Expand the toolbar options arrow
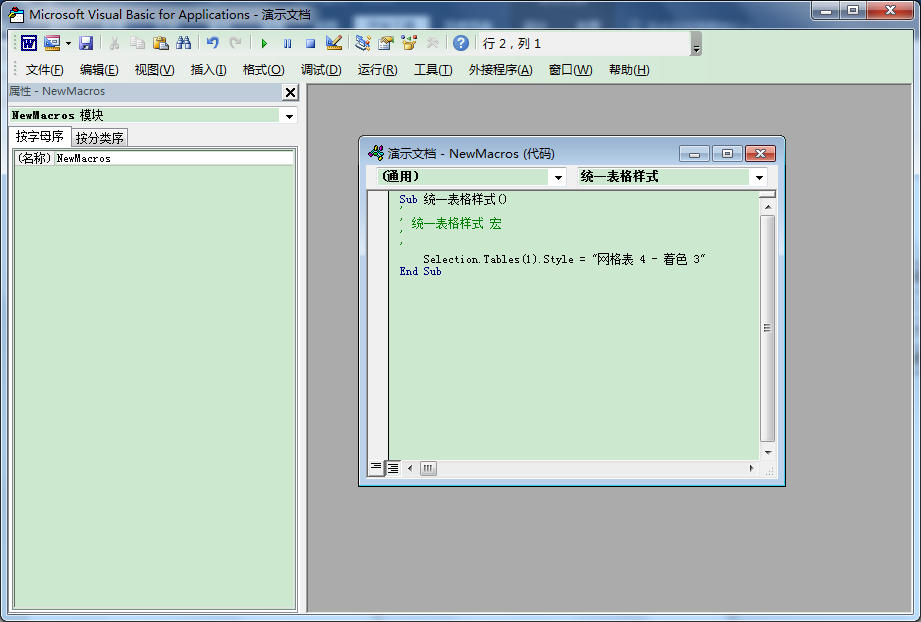The width and height of the screenshot is (921, 622). click(696, 44)
